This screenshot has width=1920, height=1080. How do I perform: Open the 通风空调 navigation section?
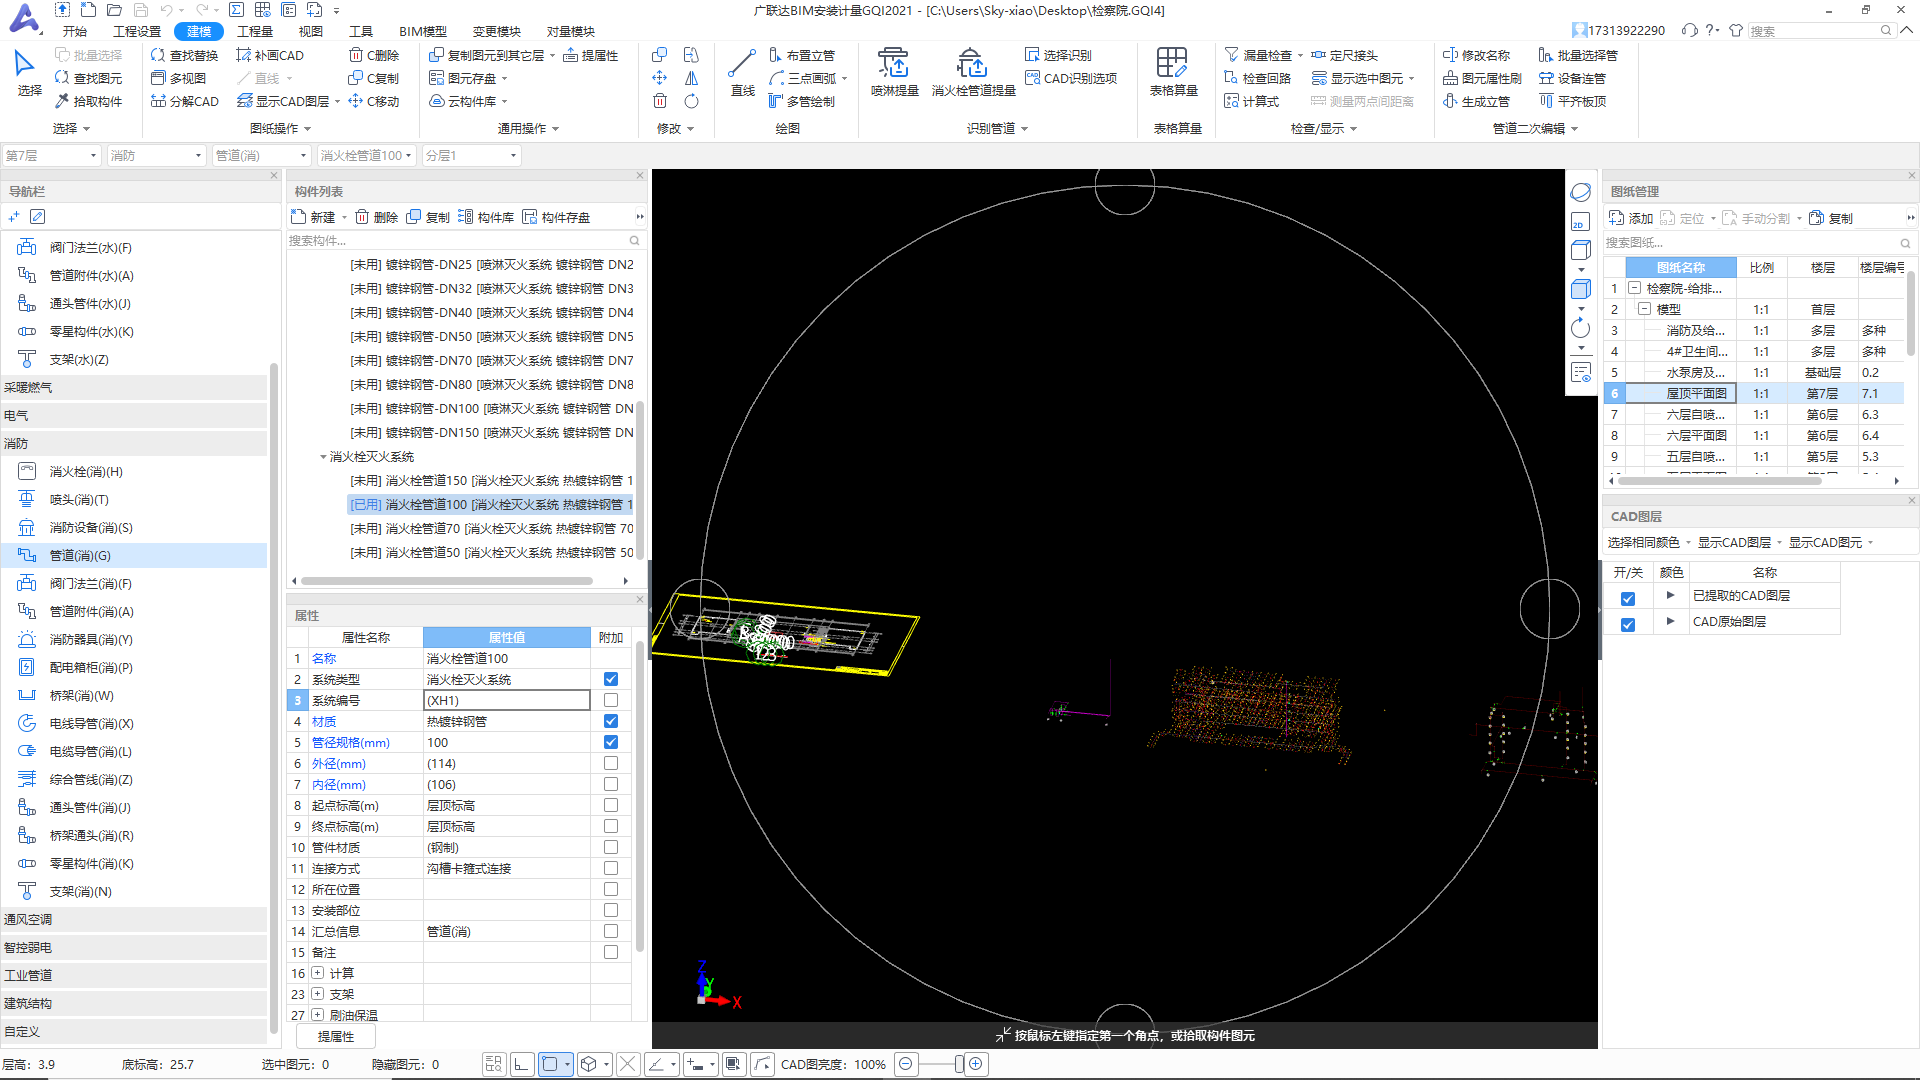coord(134,919)
